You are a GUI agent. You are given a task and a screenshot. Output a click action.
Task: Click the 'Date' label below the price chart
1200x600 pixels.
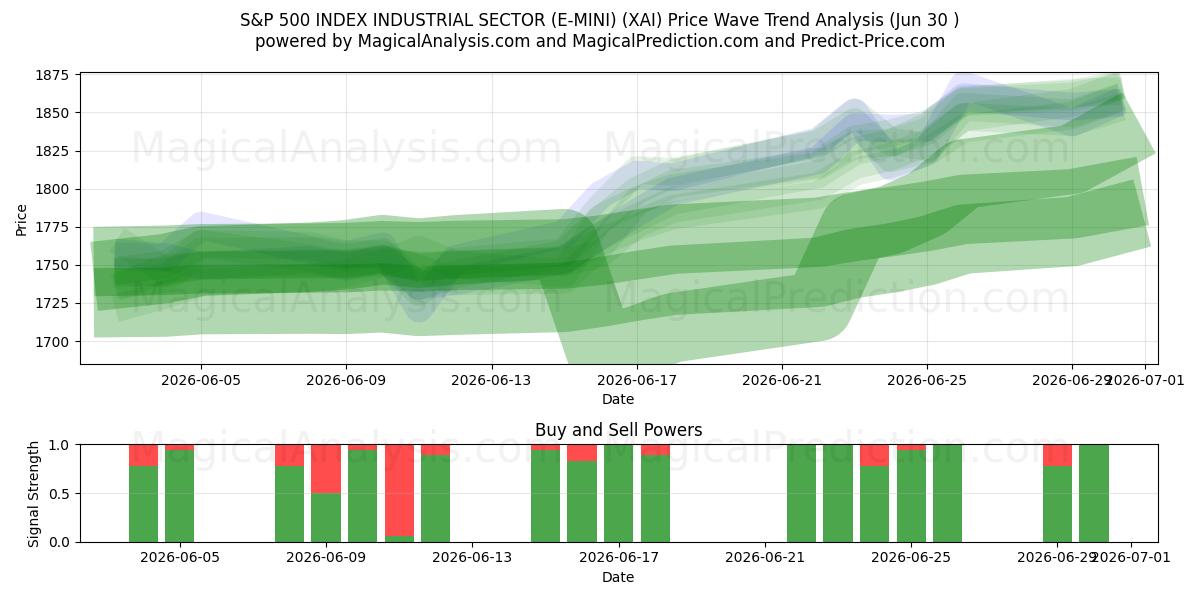[618, 399]
